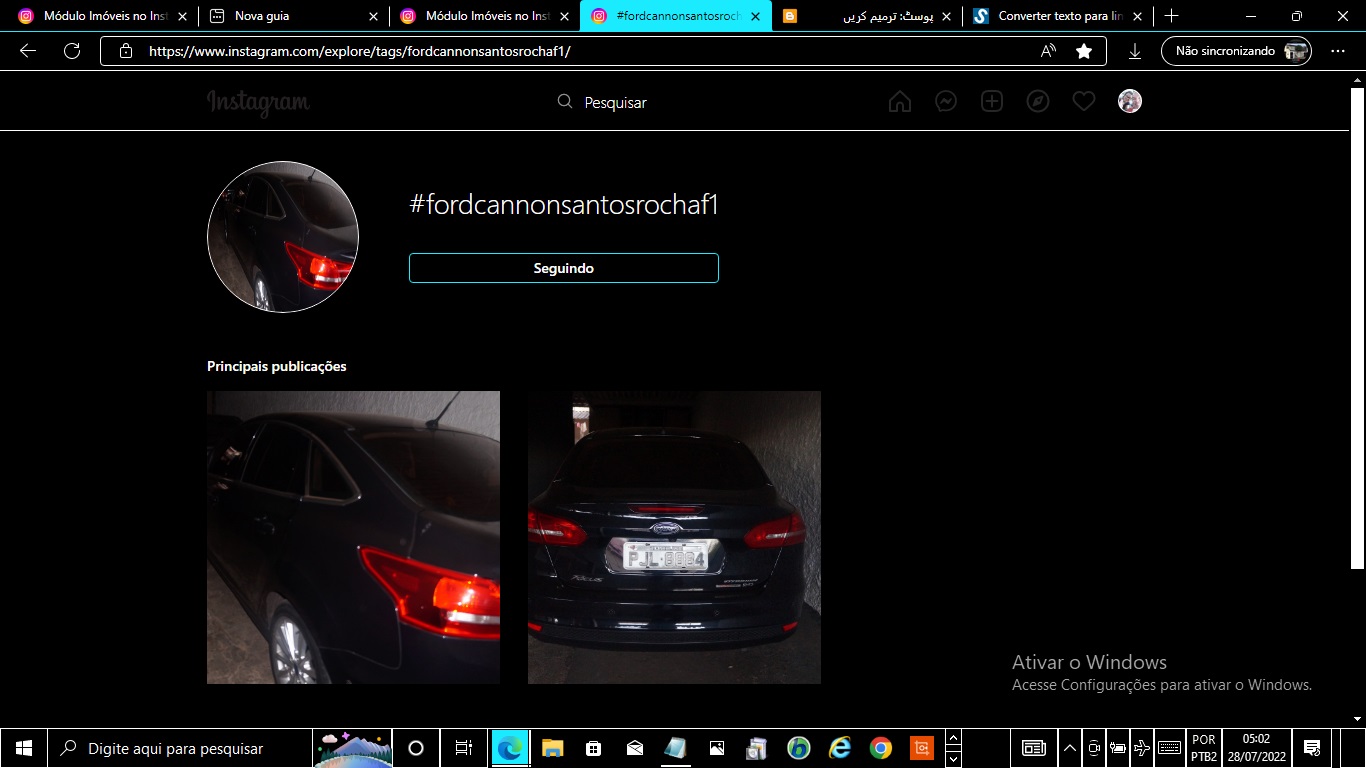Screen dimensions: 1366x768
Task: Open the touch keyboard tray icon
Action: (1169, 748)
